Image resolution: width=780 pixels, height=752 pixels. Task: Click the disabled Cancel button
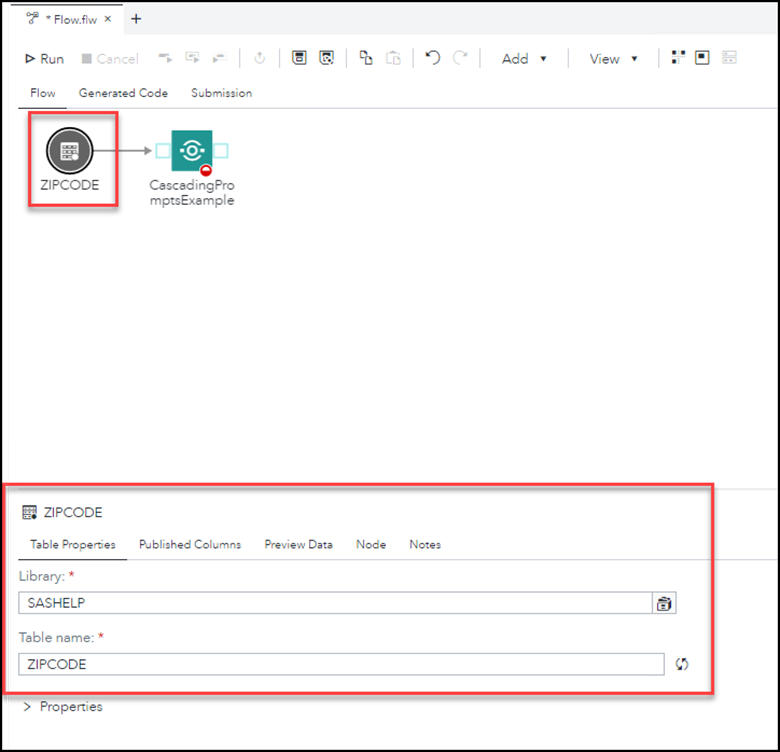(x=109, y=59)
